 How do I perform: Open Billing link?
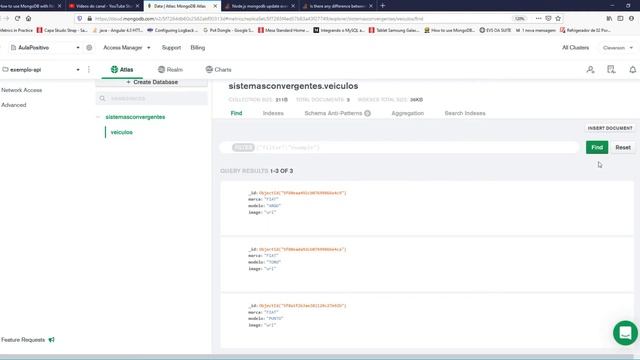198,48
